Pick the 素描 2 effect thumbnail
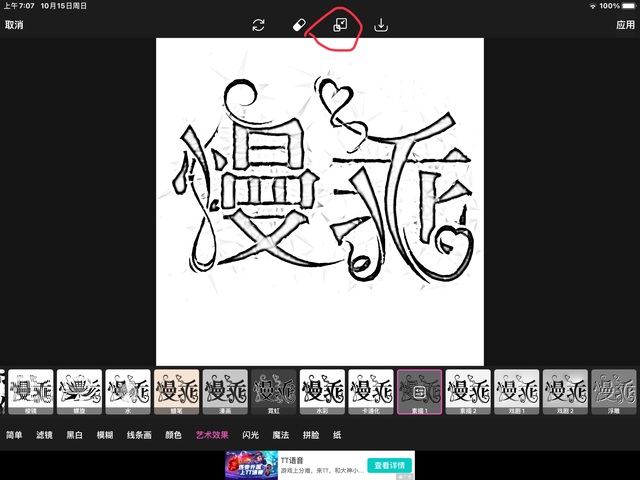The height and width of the screenshot is (480, 640). click(x=468, y=391)
